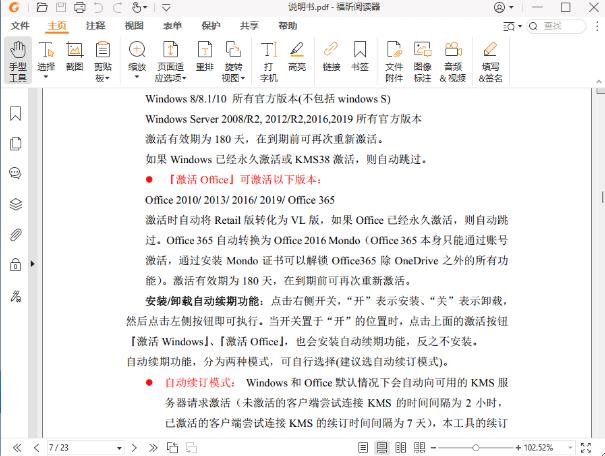Switch to continuous facing view
Screen dimensions: 605x456
coord(419,448)
